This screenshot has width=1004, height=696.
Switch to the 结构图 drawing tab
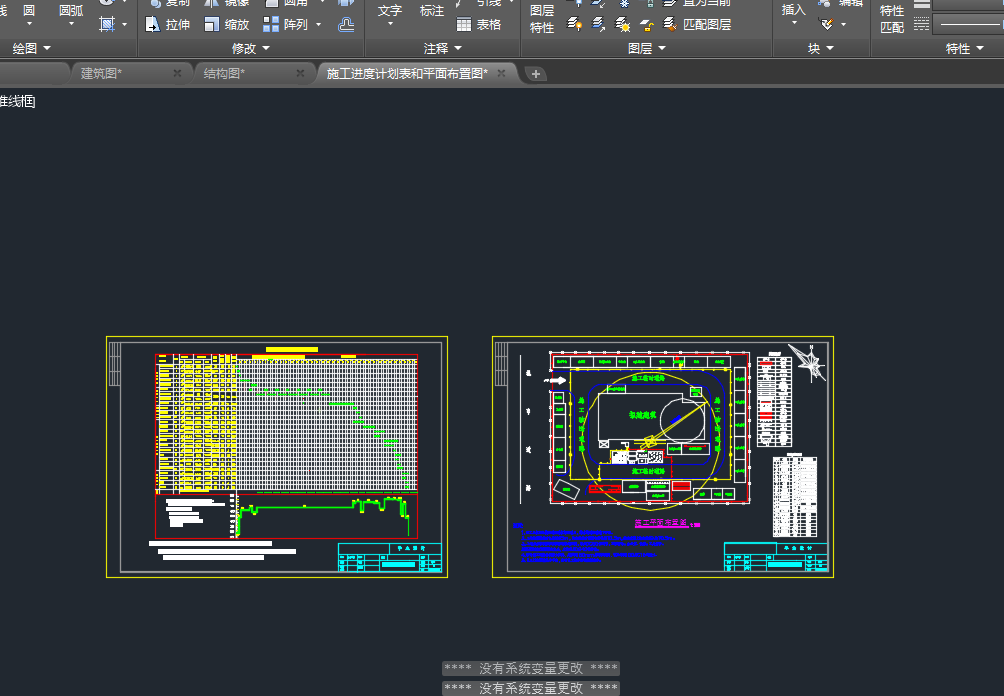[x=224, y=73]
